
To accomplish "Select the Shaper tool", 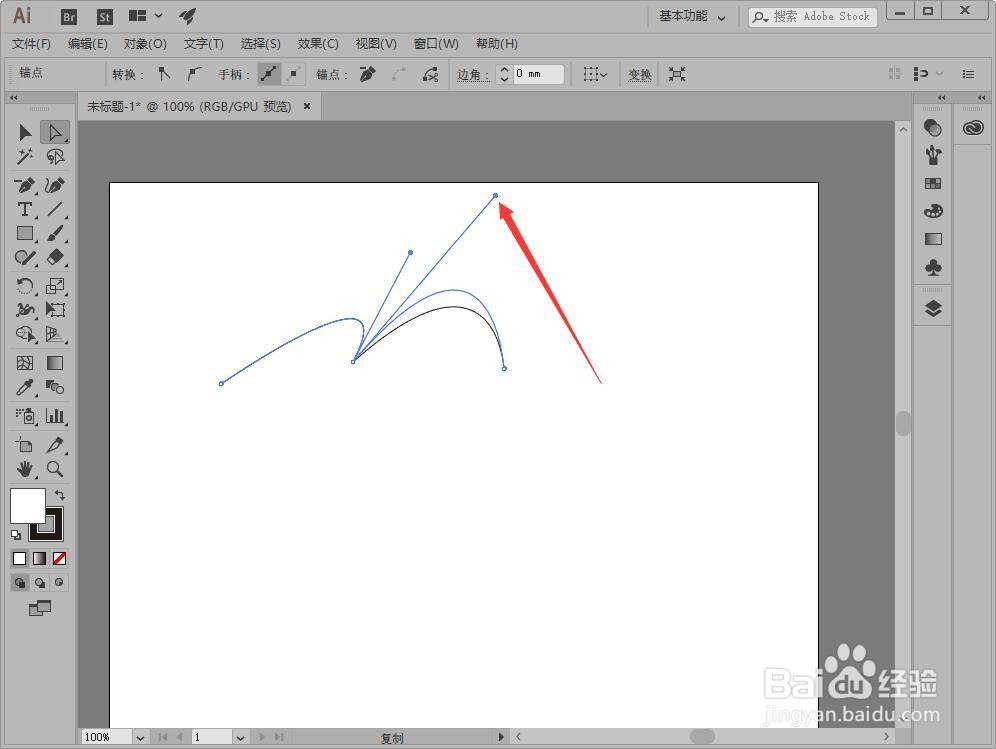I will click(25, 257).
